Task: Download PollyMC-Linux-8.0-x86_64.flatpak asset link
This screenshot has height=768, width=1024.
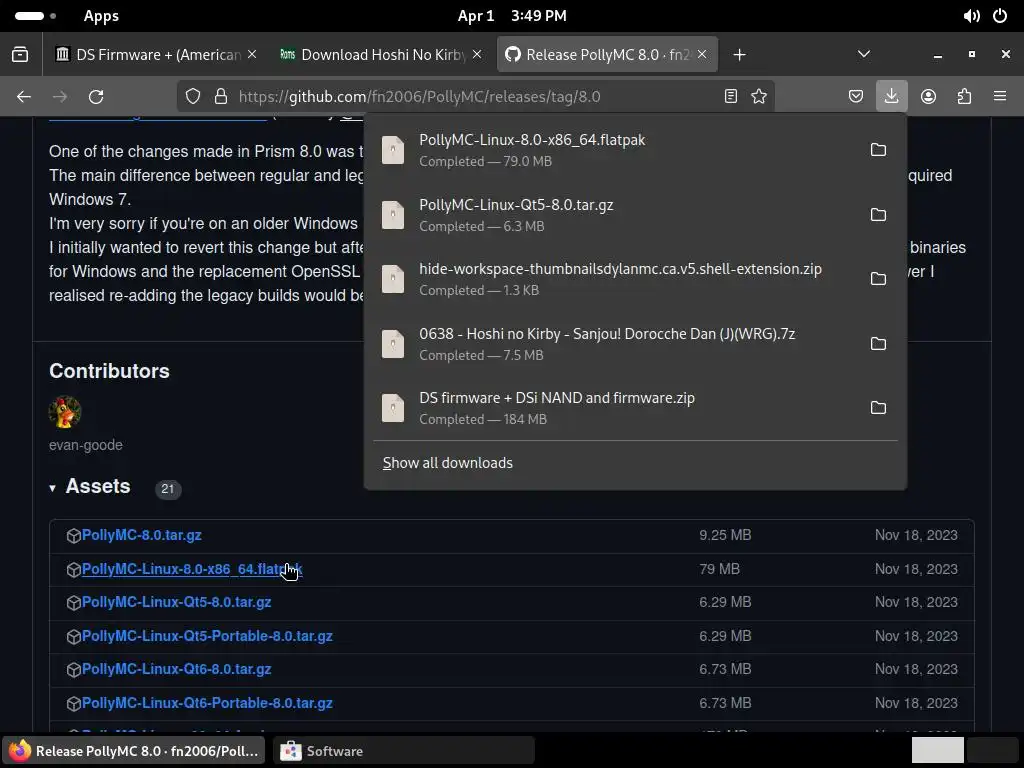Action: 191,569
